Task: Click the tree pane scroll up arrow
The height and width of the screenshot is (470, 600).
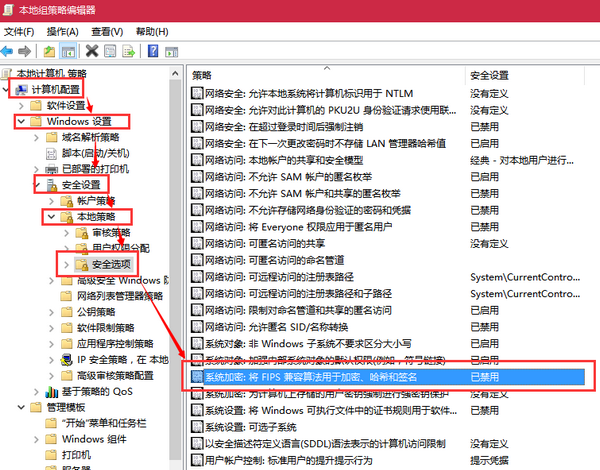Action: 175,73
